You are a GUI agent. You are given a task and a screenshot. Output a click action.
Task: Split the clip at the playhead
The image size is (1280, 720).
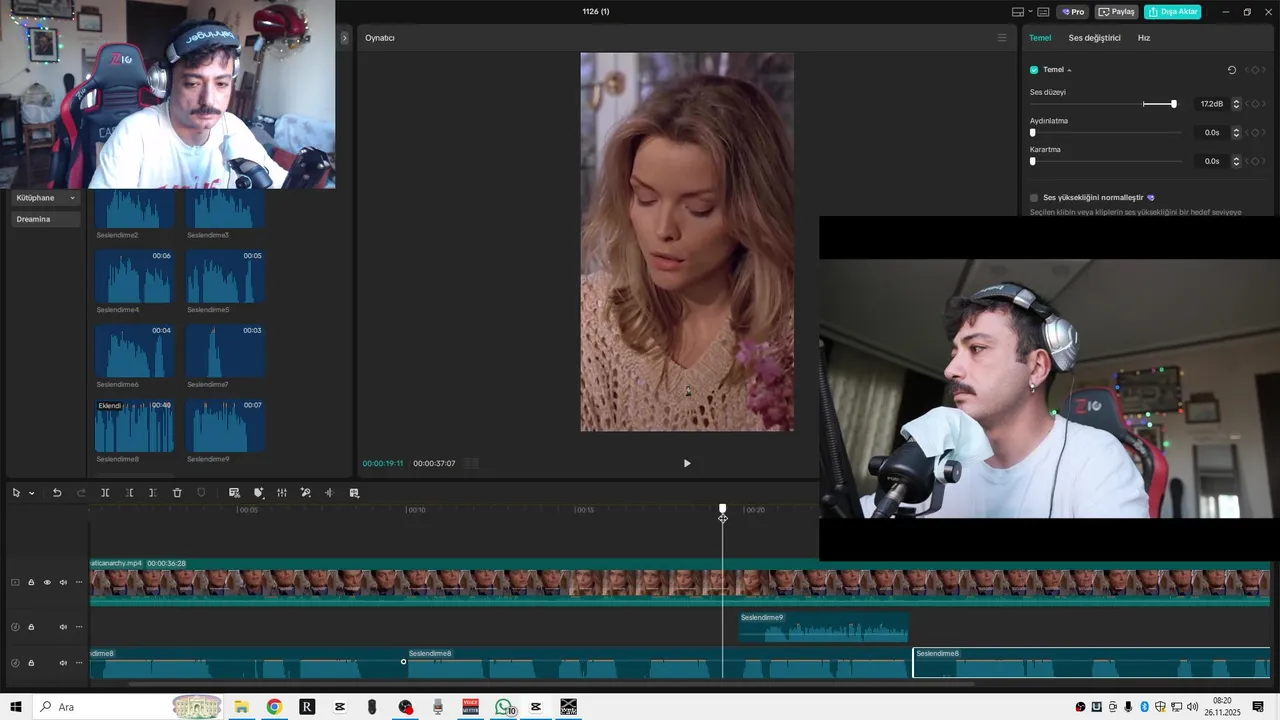click(105, 493)
